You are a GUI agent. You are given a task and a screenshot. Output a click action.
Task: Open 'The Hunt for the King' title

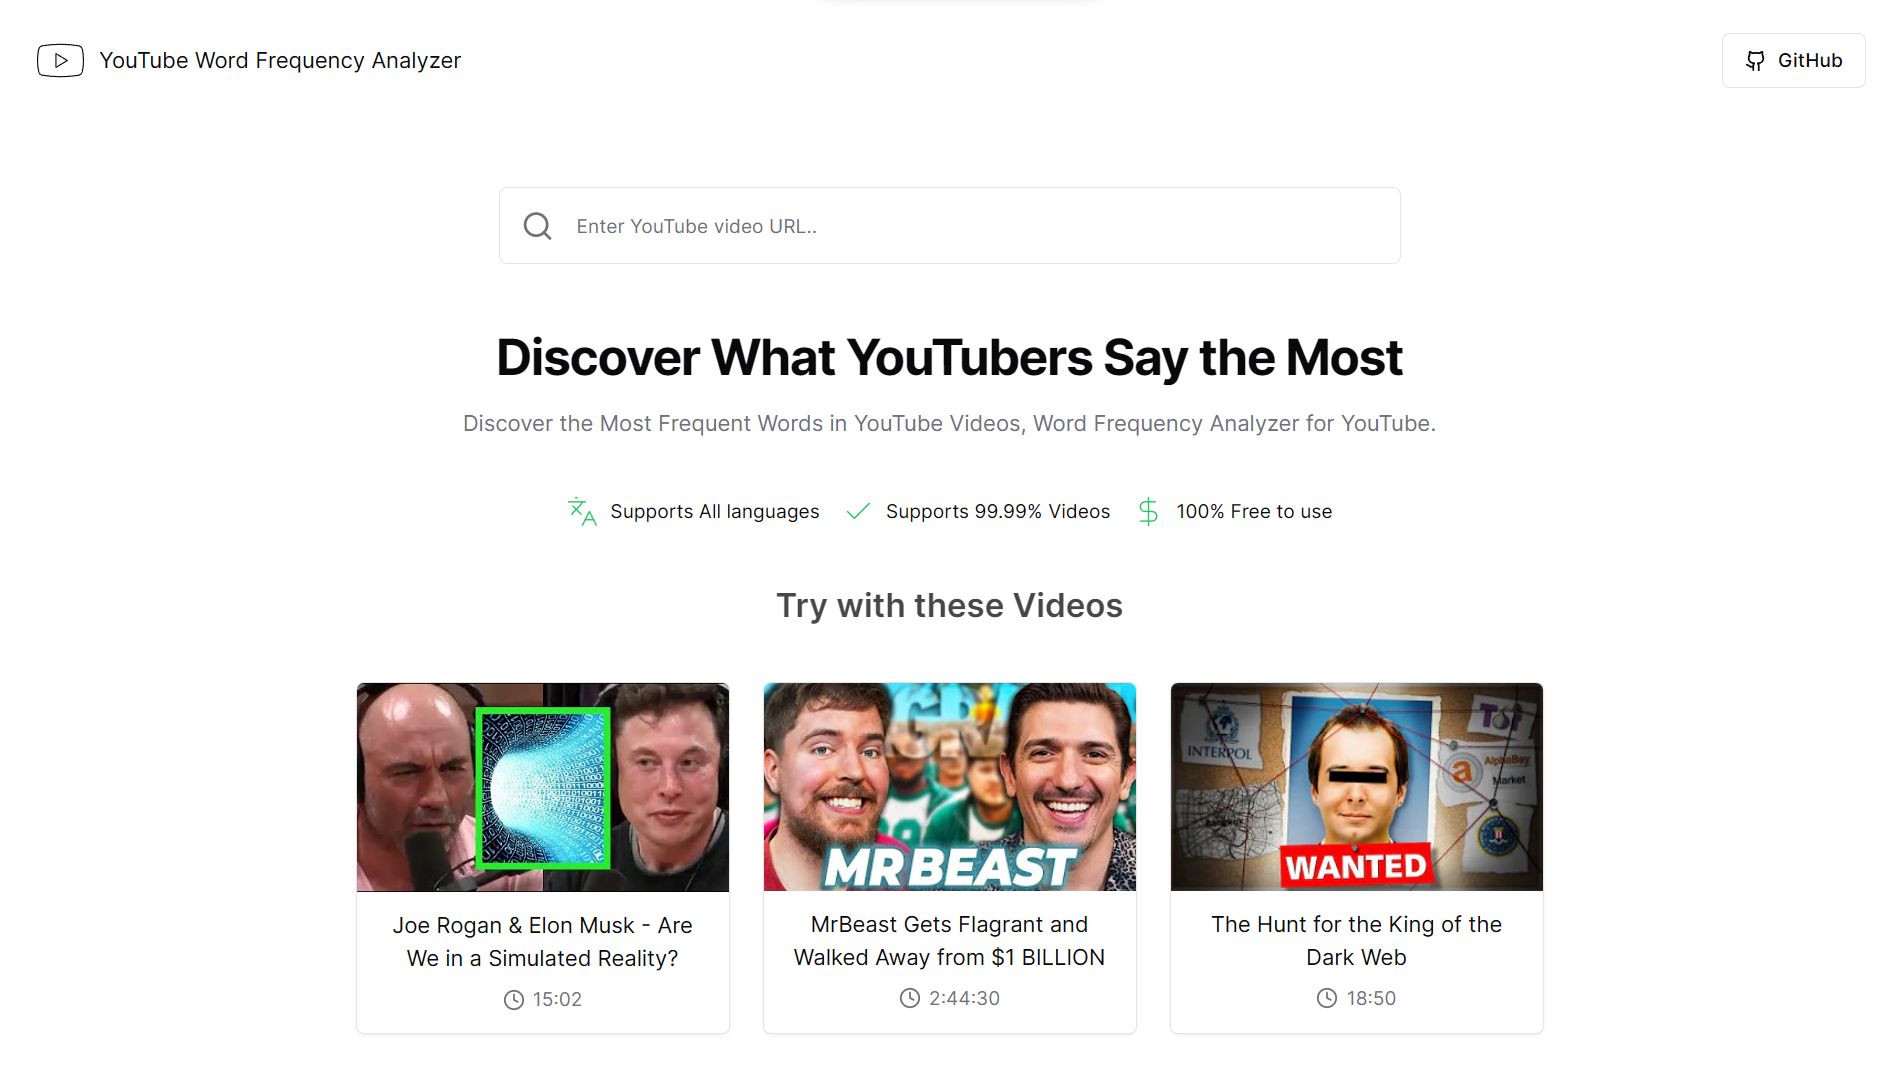[1356, 941]
